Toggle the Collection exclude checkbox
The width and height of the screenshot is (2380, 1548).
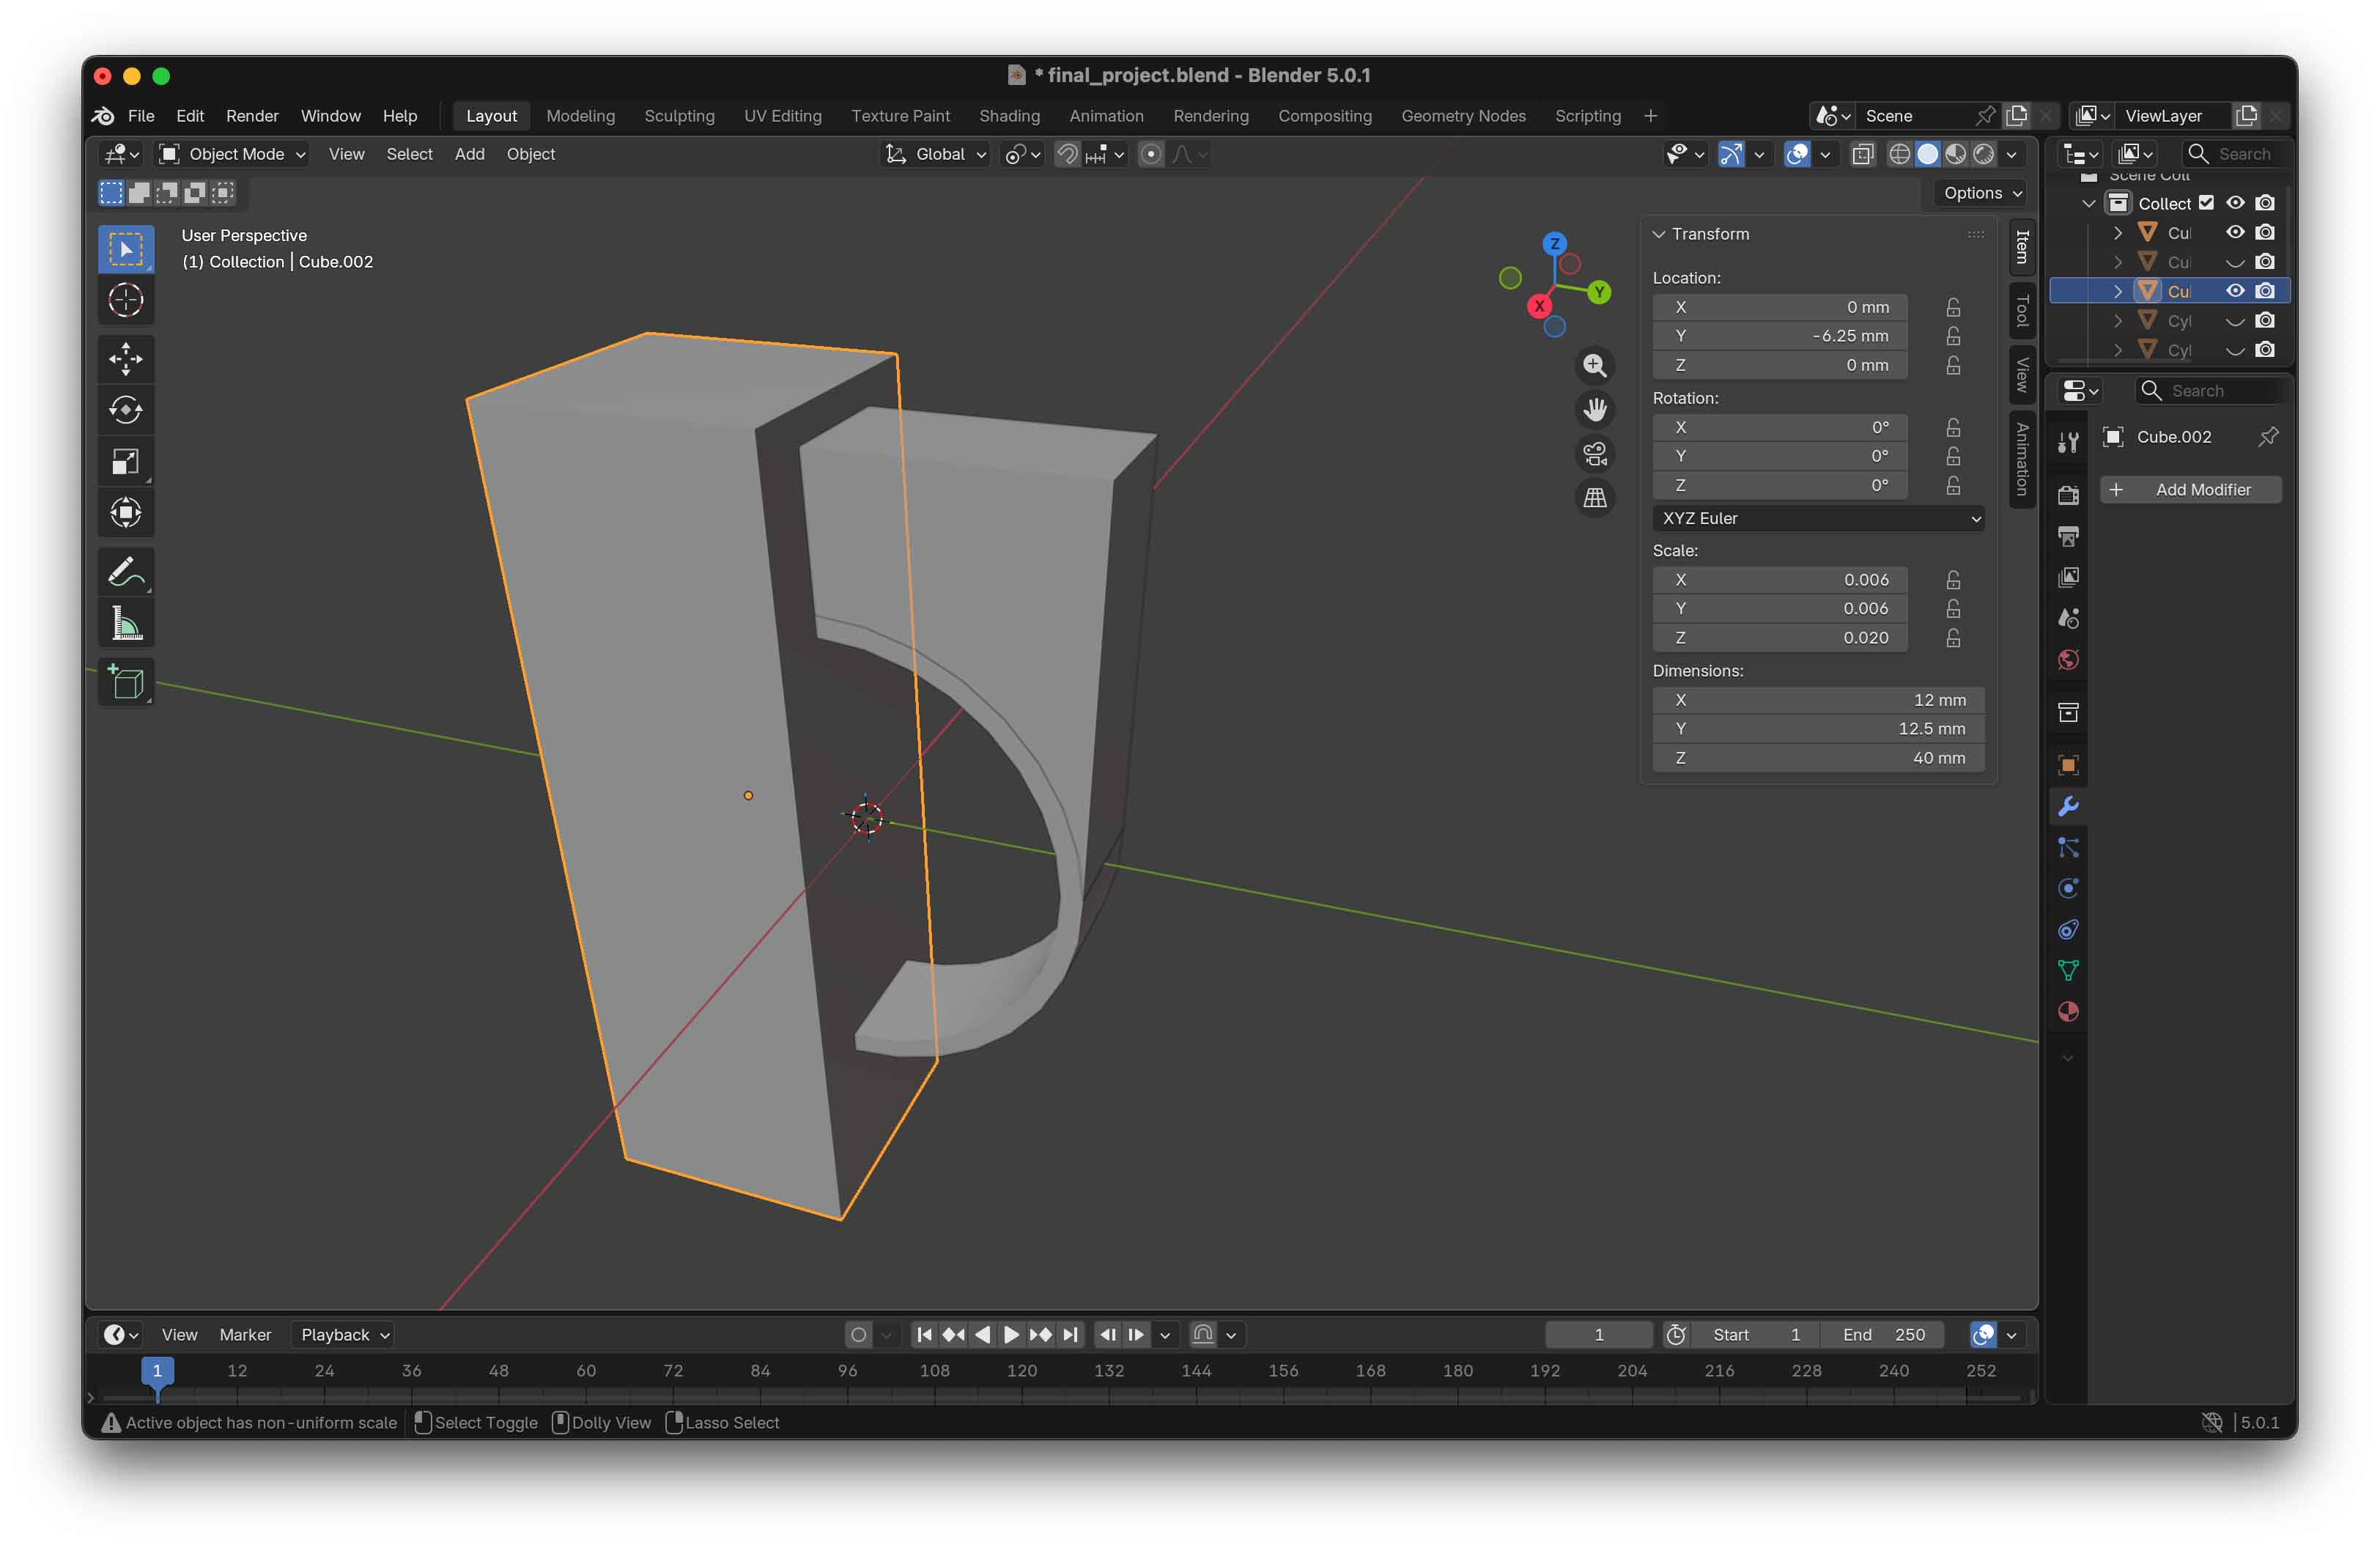pyautogui.click(x=2205, y=203)
